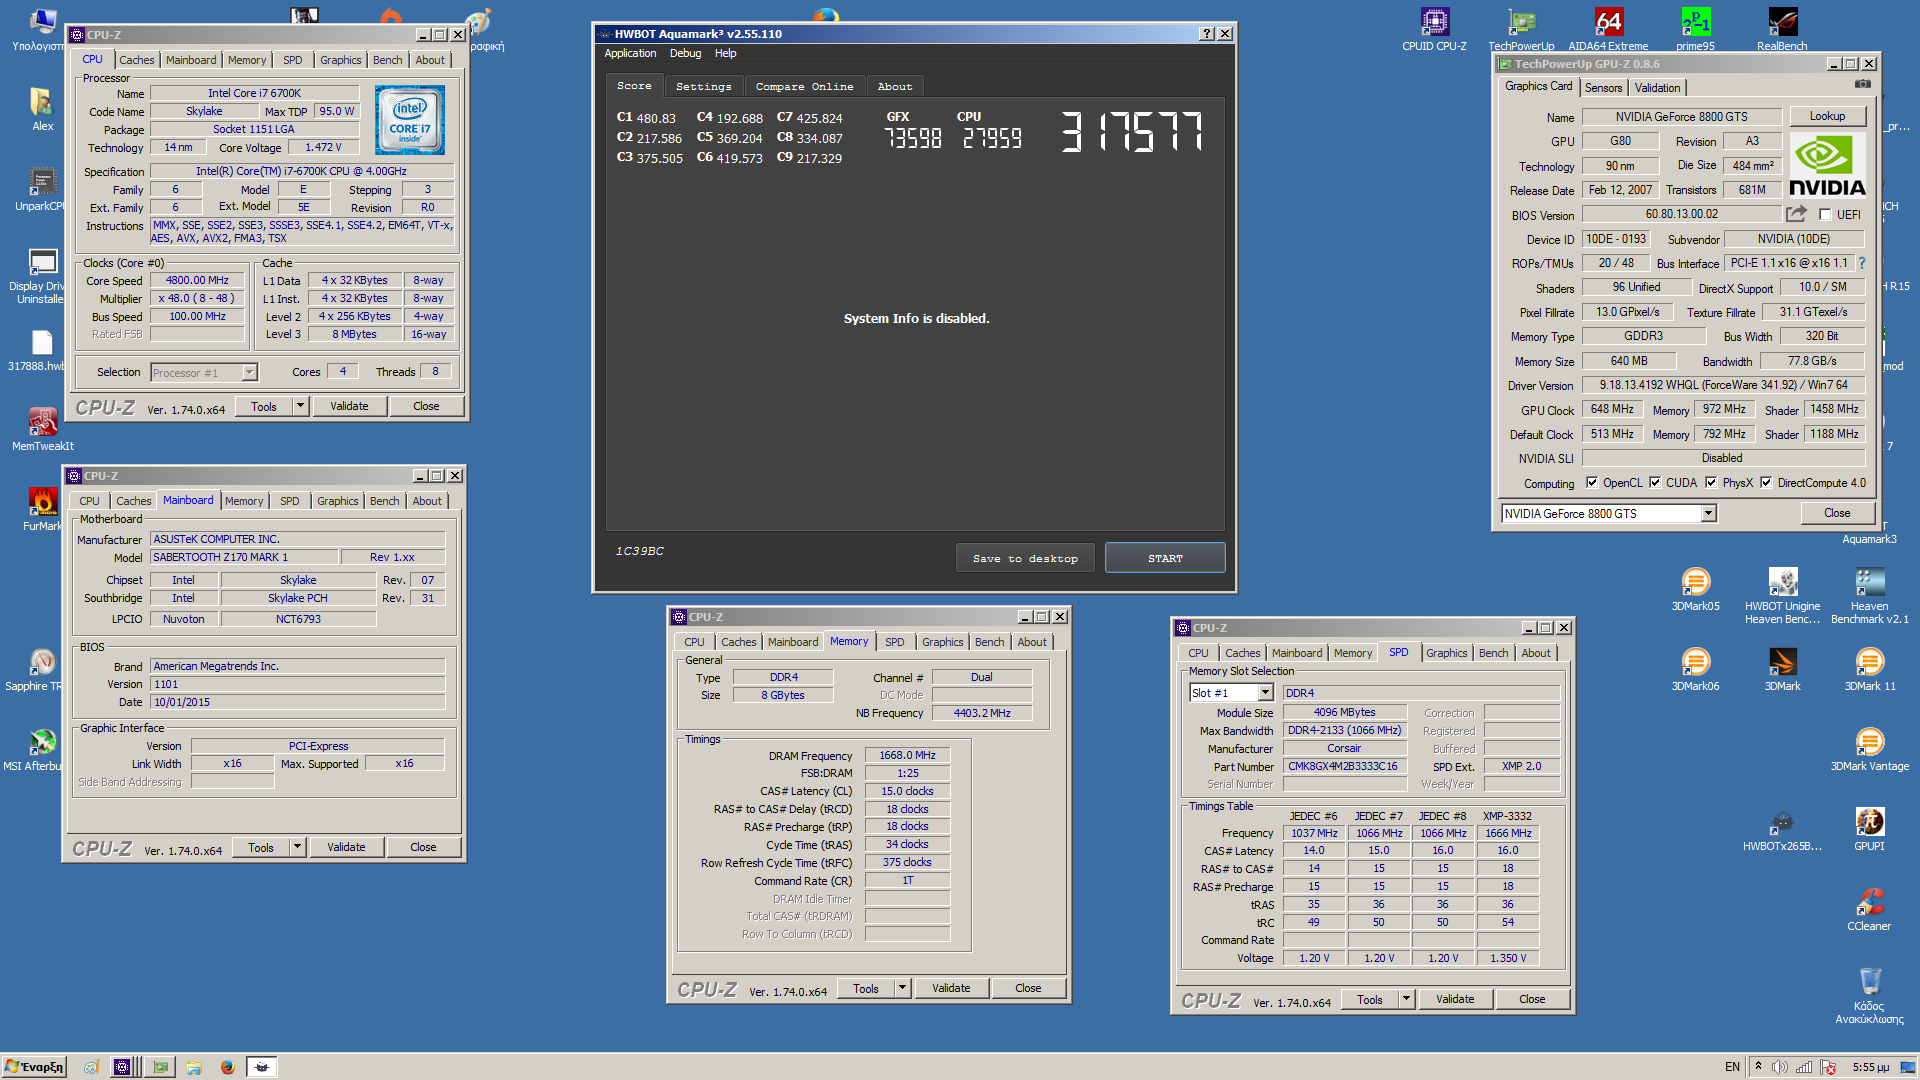Open the TechPowerUp desktop icon
This screenshot has height=1080, width=1920.
point(1521,29)
